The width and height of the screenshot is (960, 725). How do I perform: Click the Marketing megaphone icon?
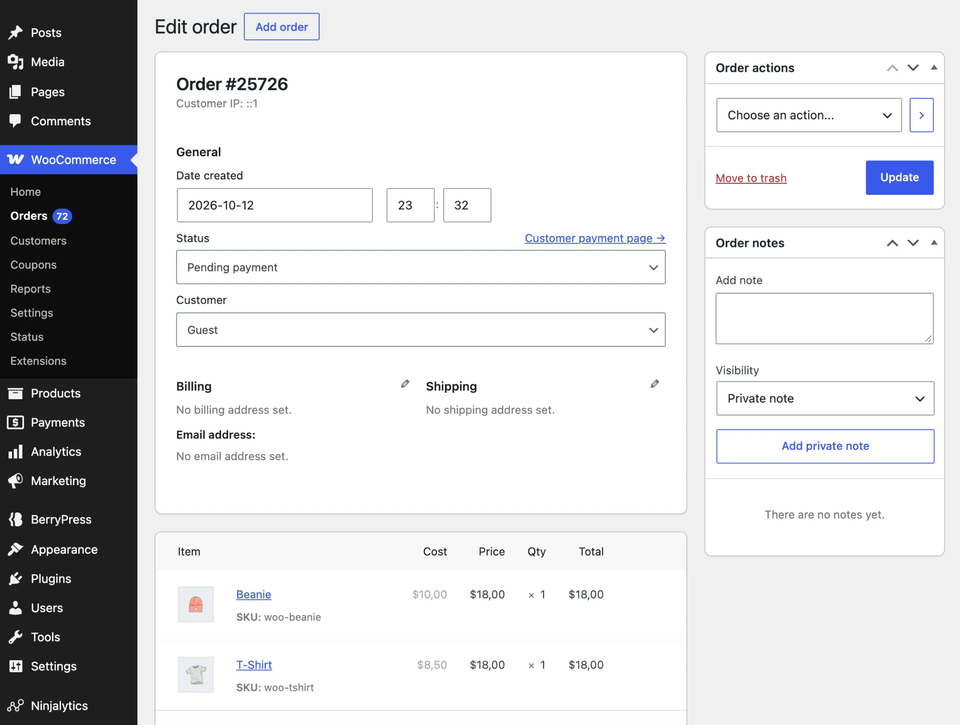[x=15, y=481]
